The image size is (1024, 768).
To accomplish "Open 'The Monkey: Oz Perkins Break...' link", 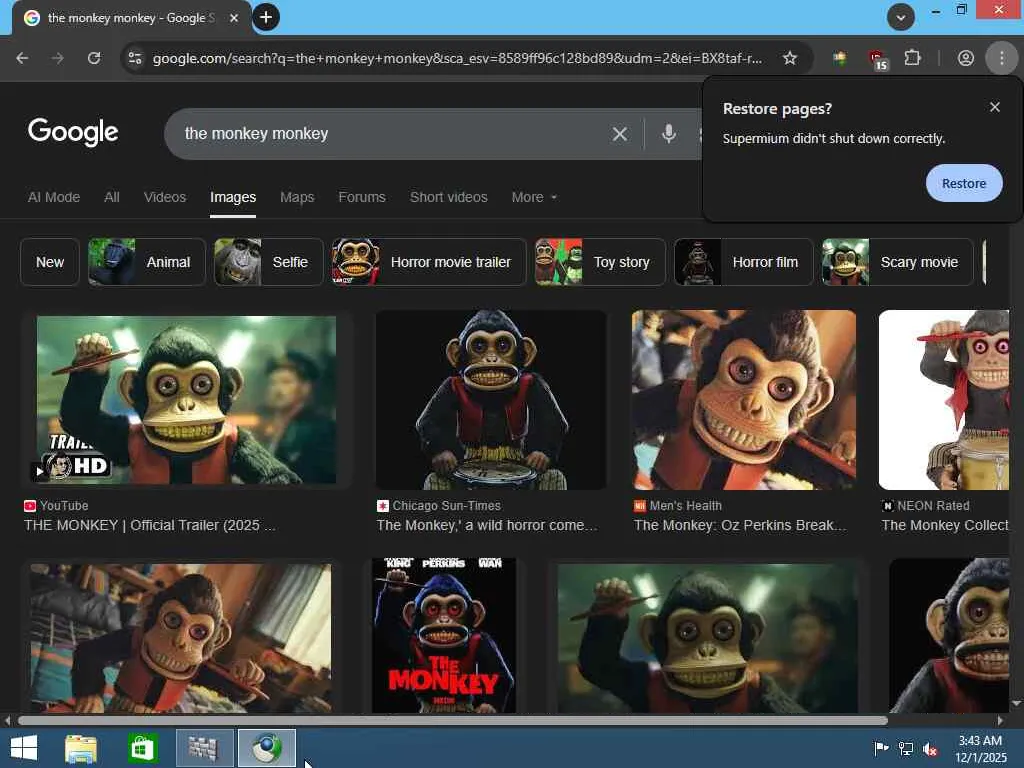I will point(740,525).
